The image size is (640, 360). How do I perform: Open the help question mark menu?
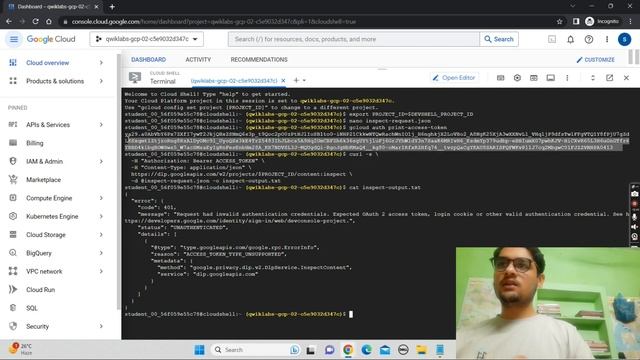tap(589, 39)
